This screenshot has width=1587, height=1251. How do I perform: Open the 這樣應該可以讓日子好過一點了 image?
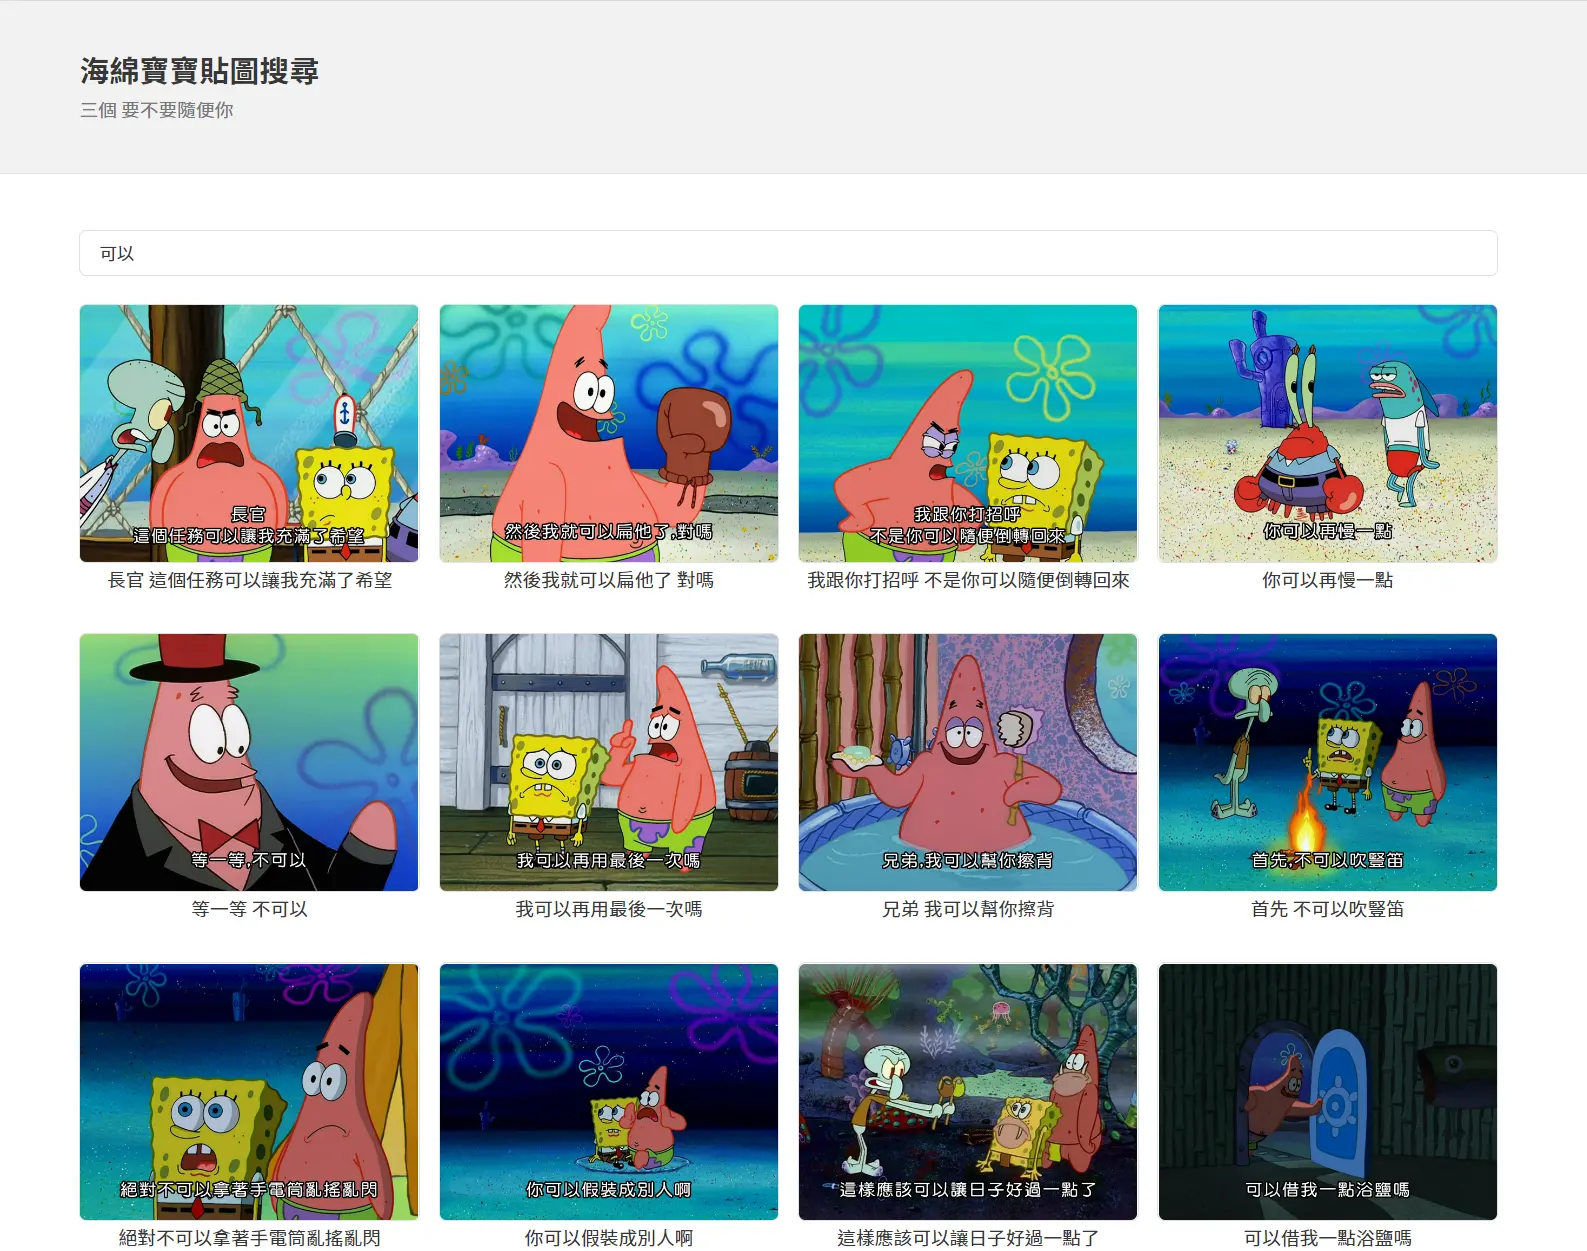point(967,1091)
